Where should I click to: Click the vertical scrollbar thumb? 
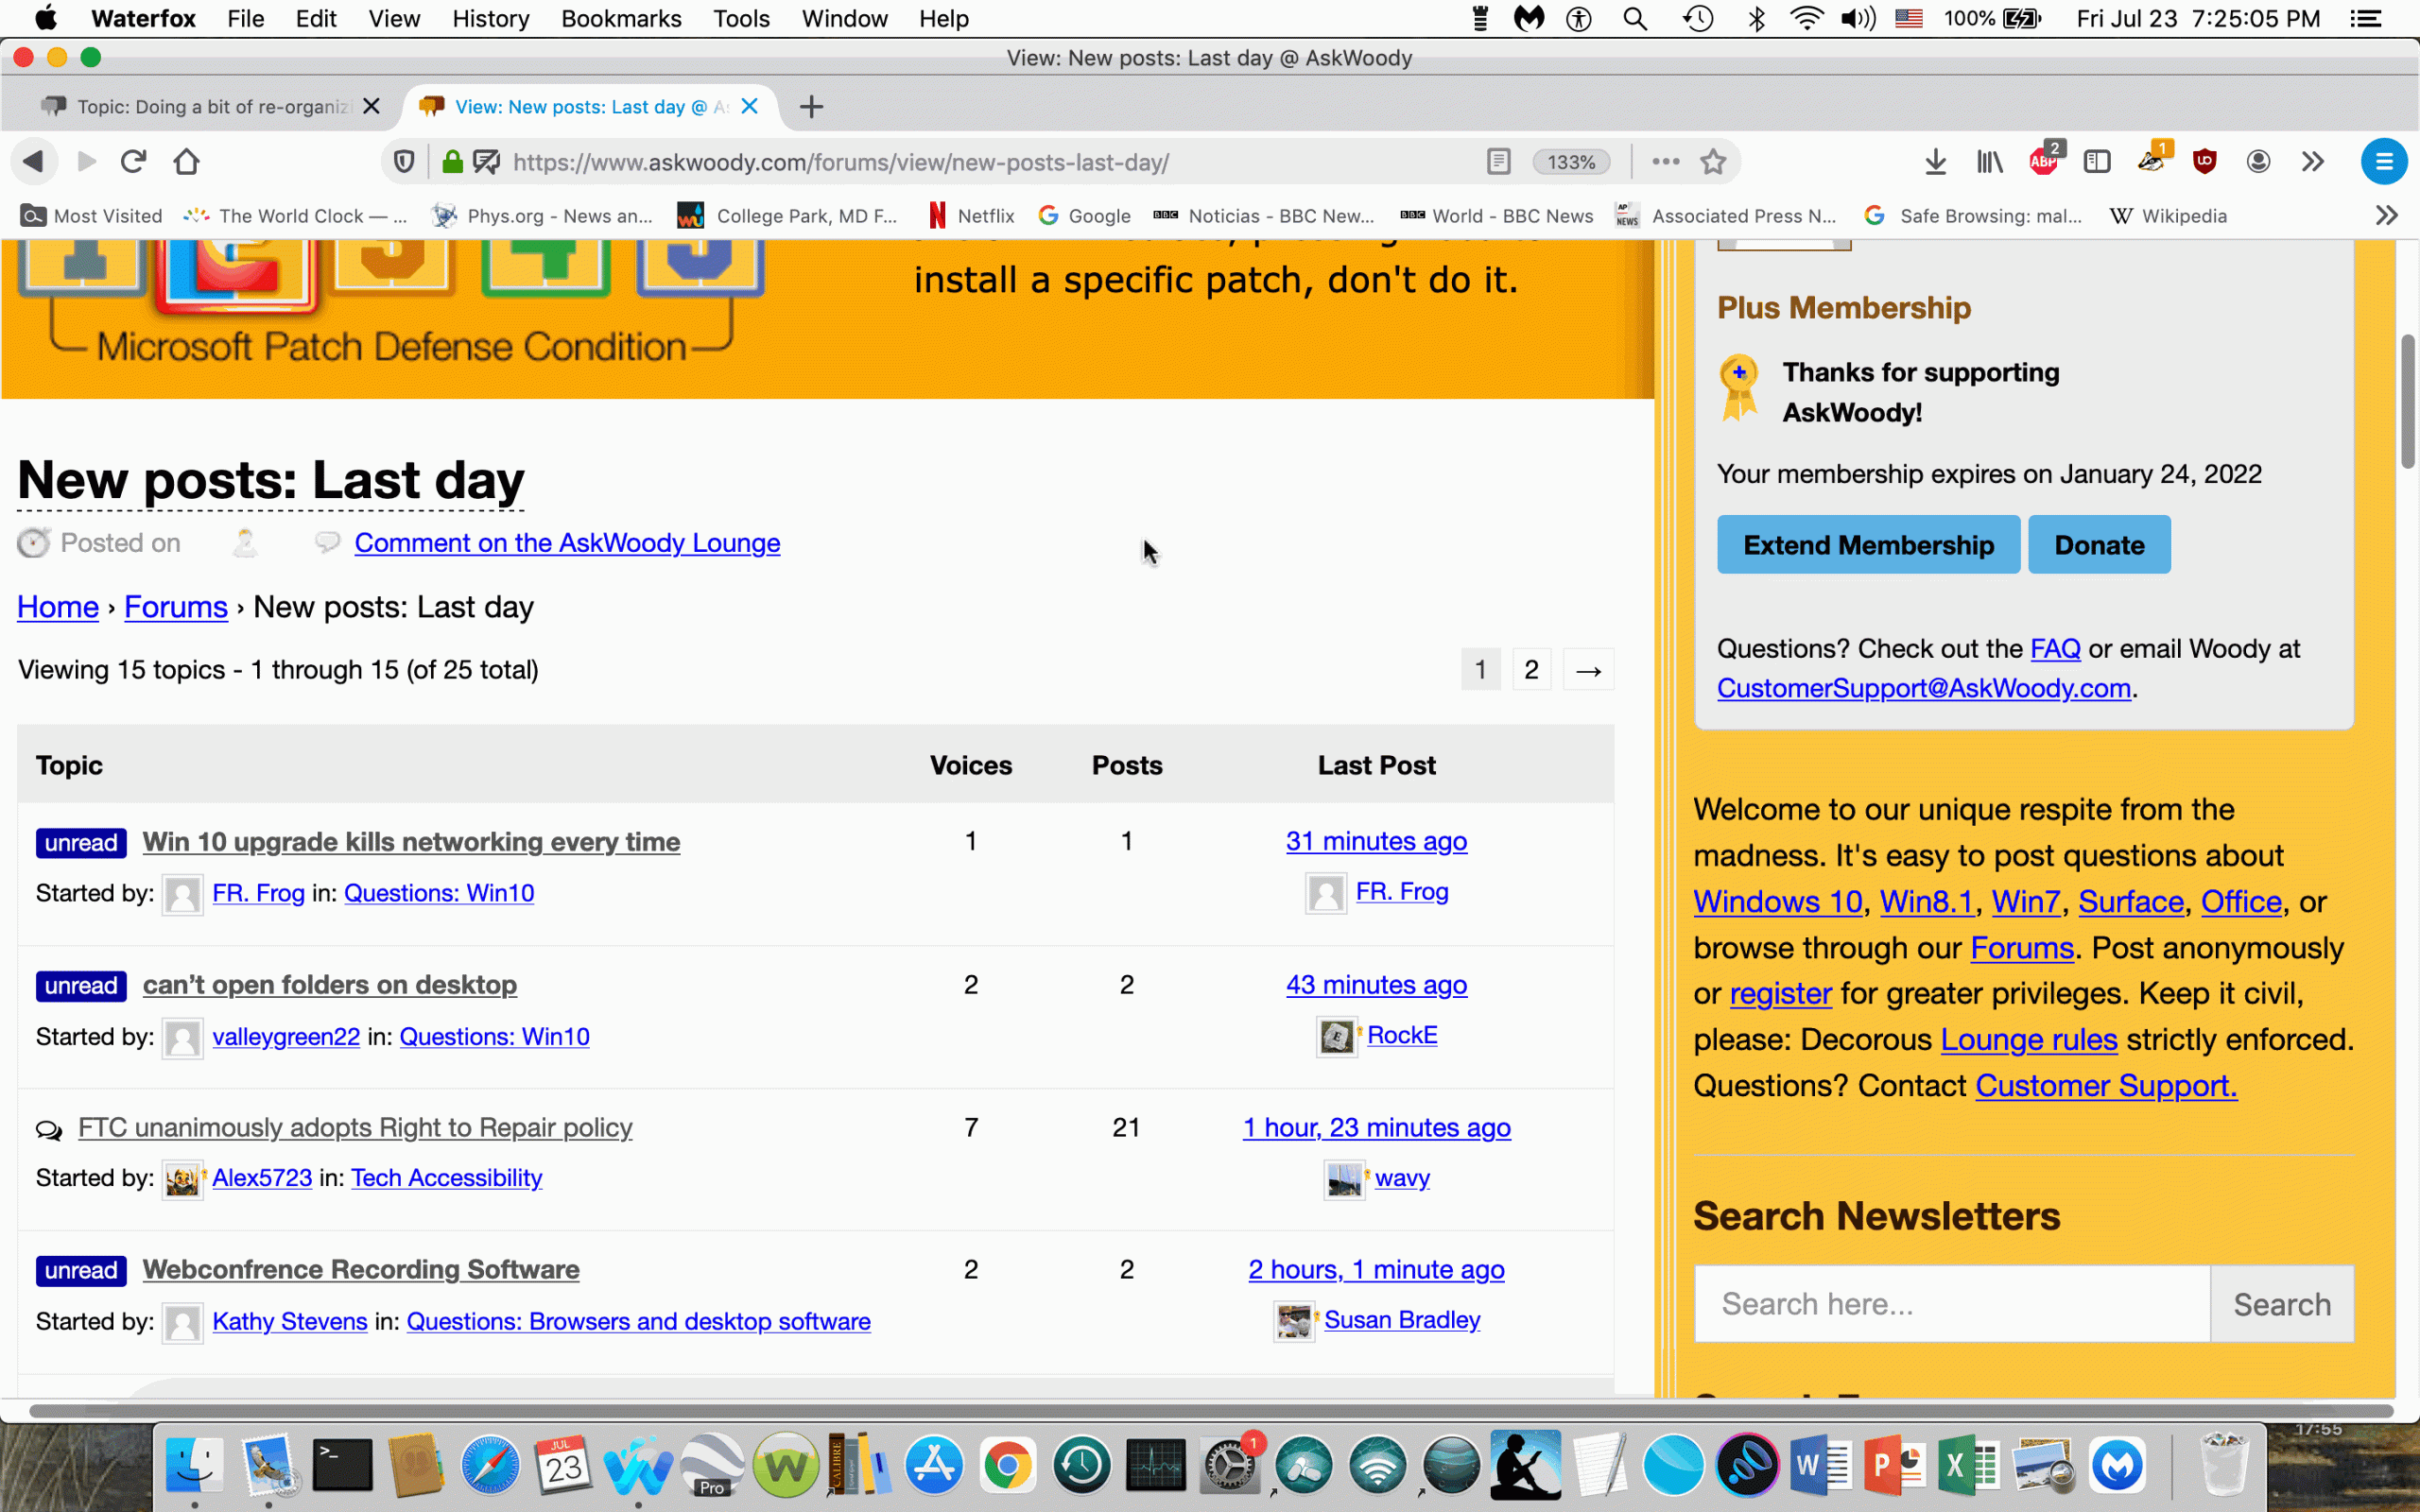pos(2408,402)
